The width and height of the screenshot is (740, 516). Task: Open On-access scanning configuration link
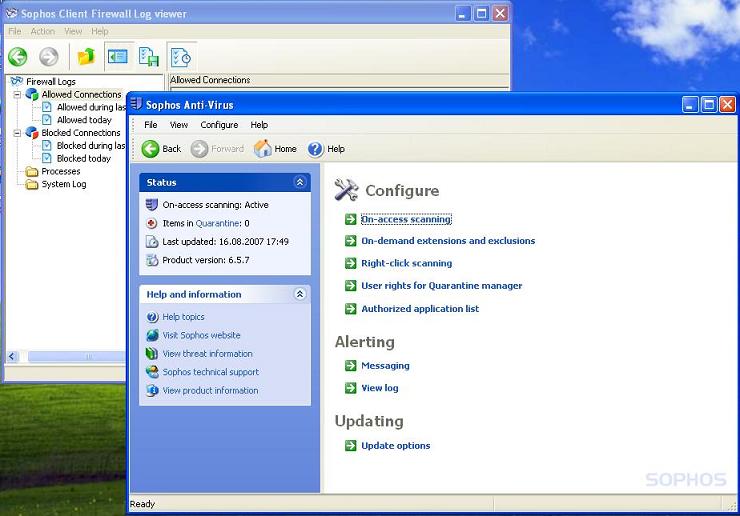click(406, 219)
